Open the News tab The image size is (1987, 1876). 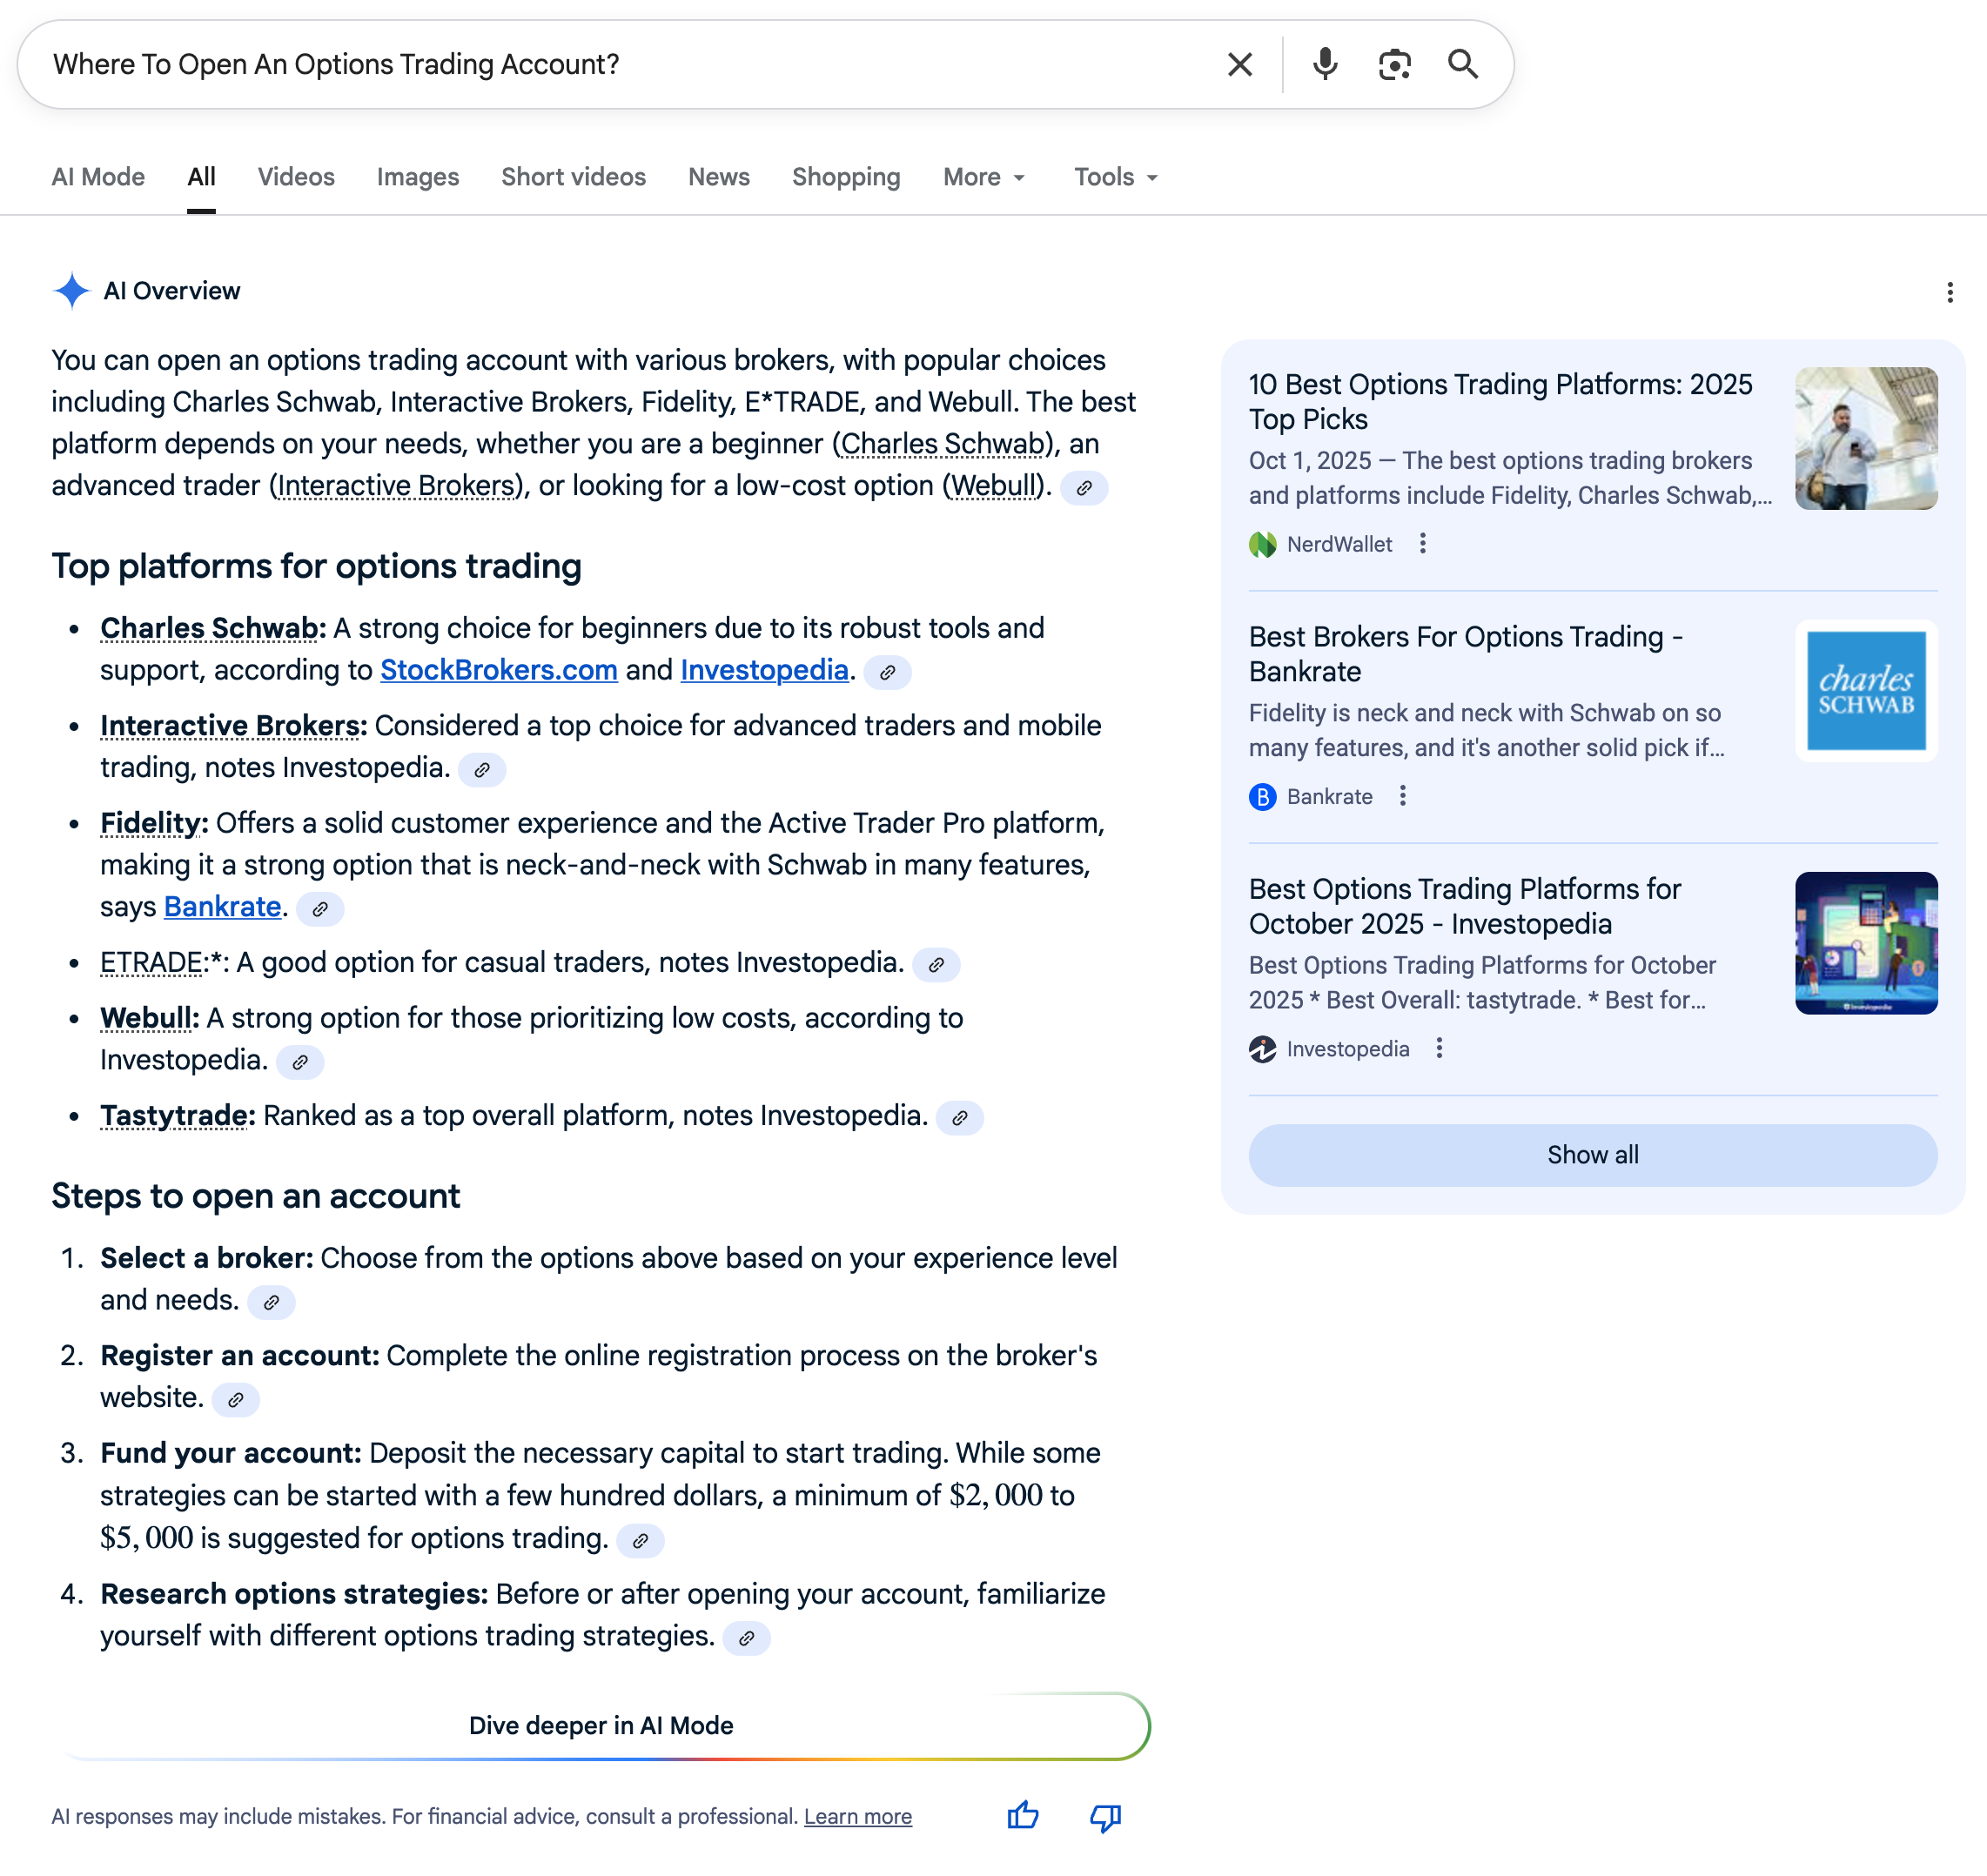(x=718, y=177)
